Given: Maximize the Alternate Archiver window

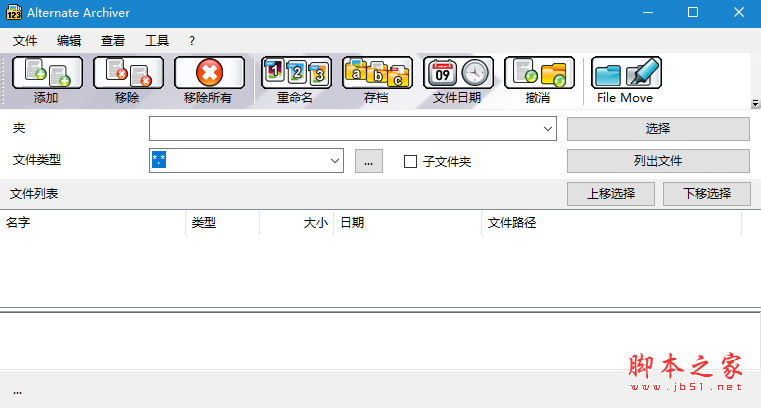Looking at the screenshot, I should (x=693, y=13).
